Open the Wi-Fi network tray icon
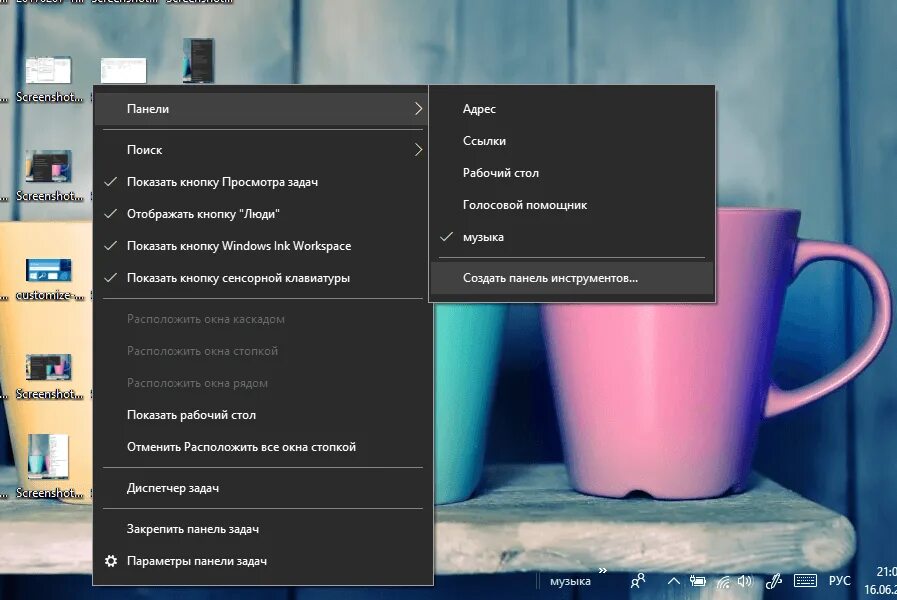897x600 pixels. pyautogui.click(x=723, y=582)
